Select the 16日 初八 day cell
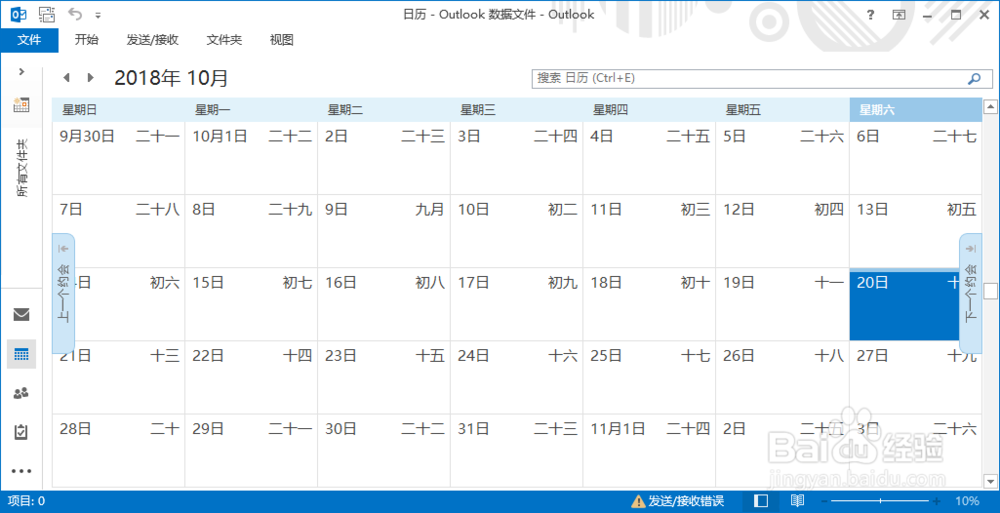This screenshot has height=513, width=1000. coord(384,305)
